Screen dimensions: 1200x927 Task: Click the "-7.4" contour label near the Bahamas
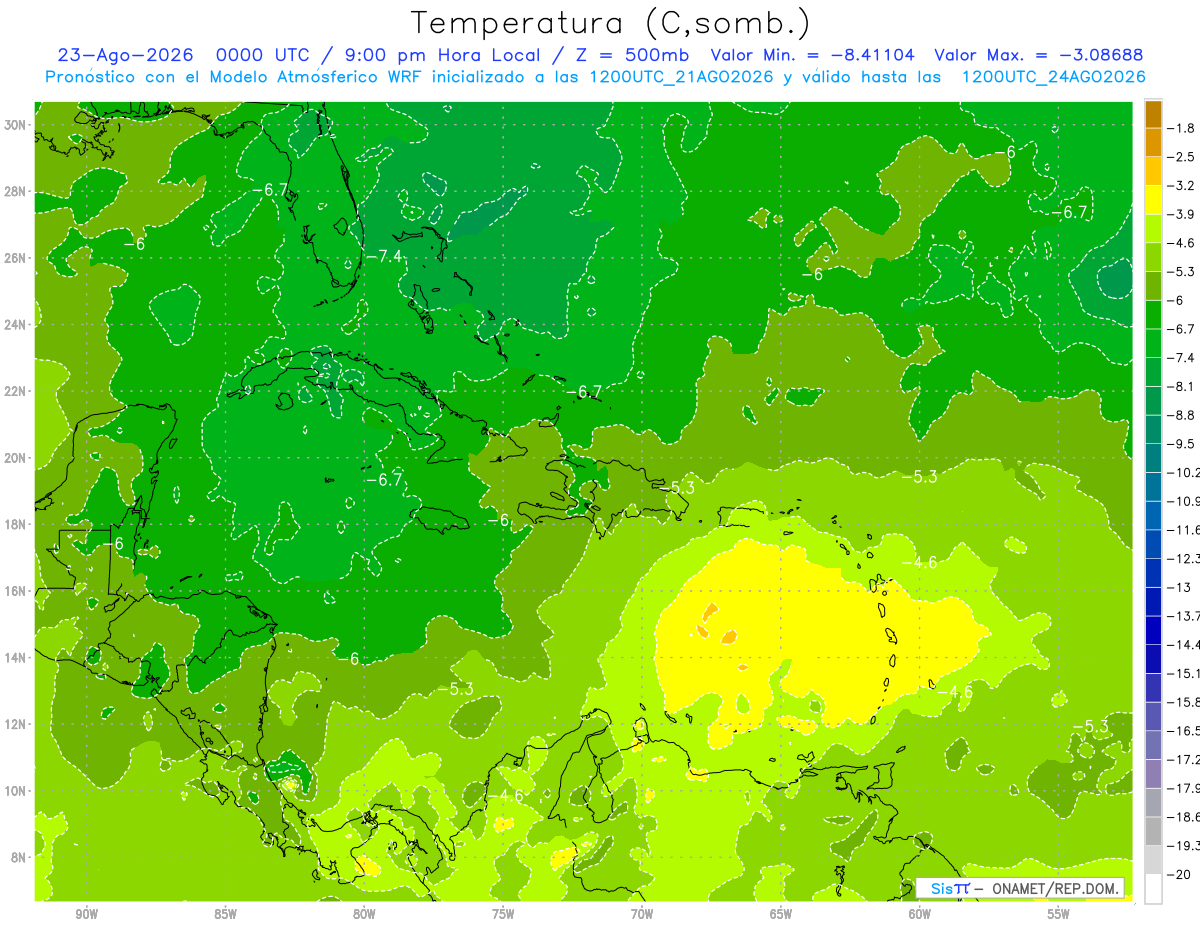(x=383, y=257)
